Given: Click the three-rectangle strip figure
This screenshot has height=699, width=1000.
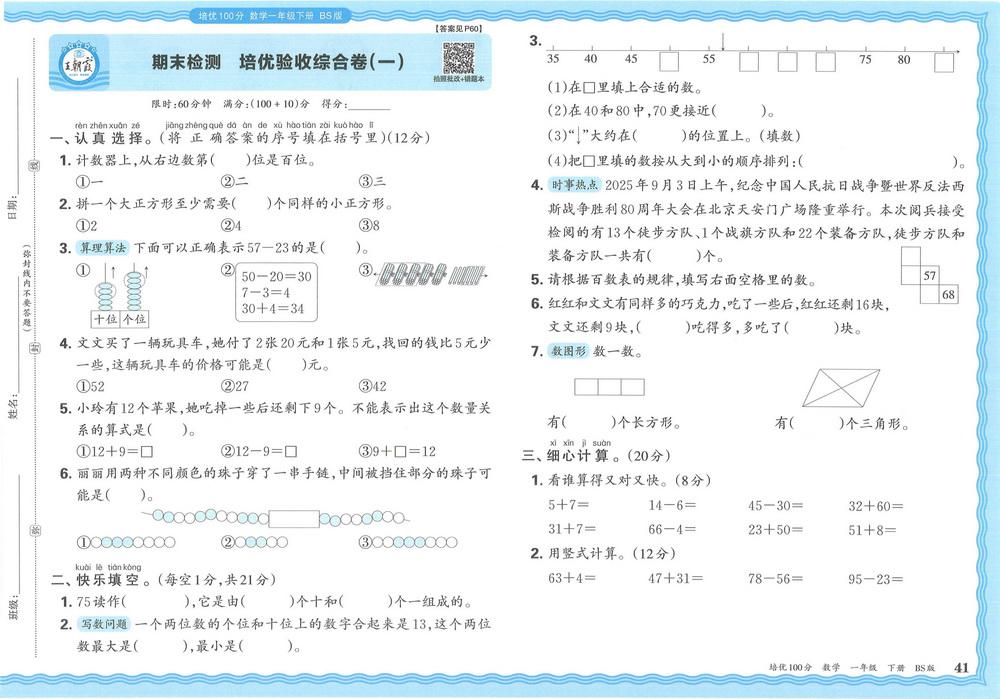Looking at the screenshot, I should (609, 386).
